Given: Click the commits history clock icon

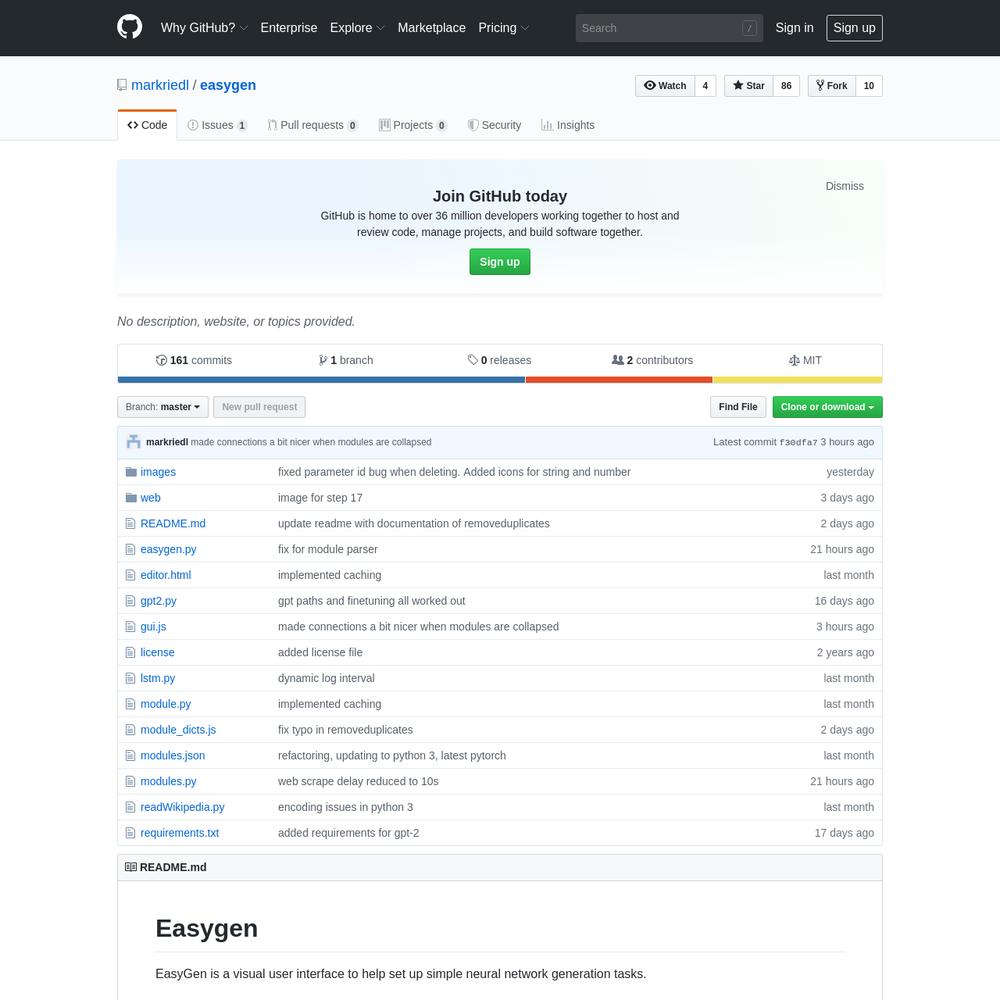Looking at the screenshot, I should pos(161,360).
